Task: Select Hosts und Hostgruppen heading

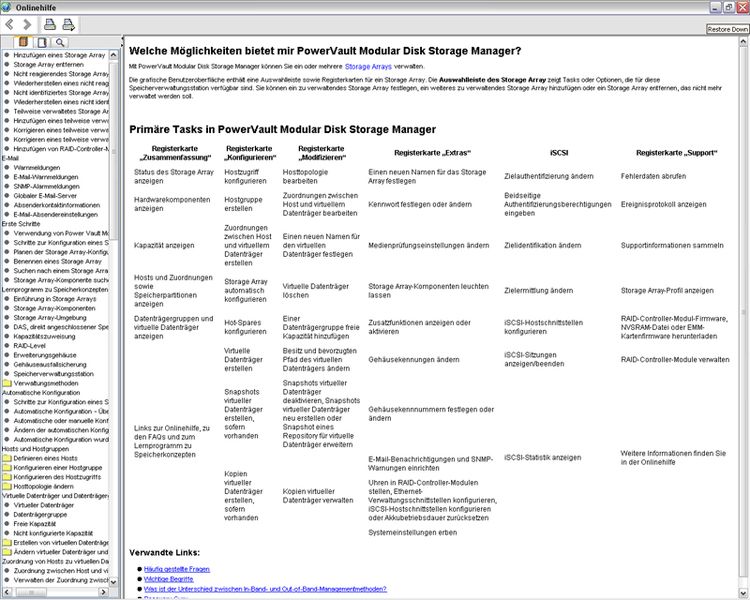Action: click(x=35, y=449)
